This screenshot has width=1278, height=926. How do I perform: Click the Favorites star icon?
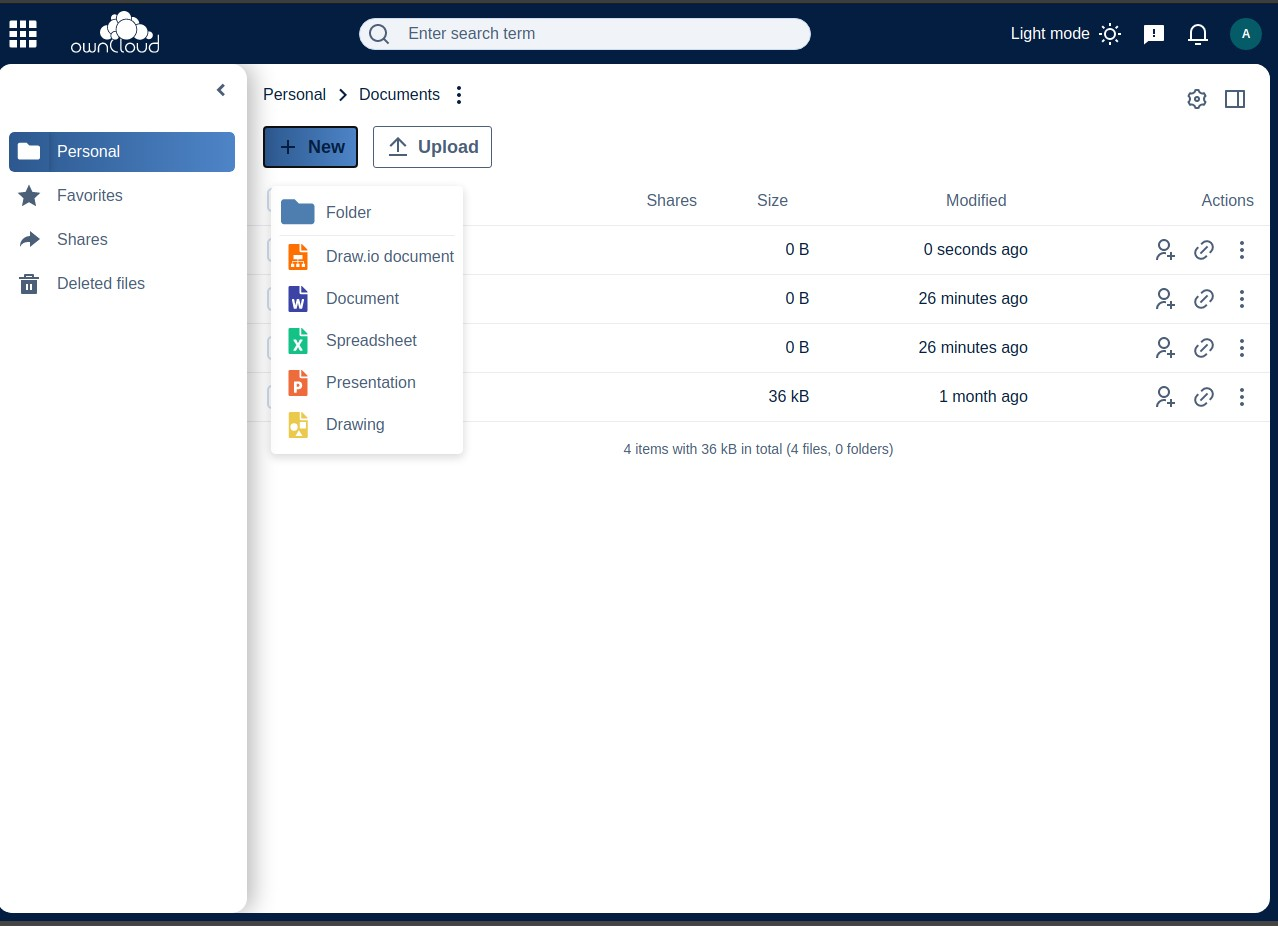[x=29, y=196]
